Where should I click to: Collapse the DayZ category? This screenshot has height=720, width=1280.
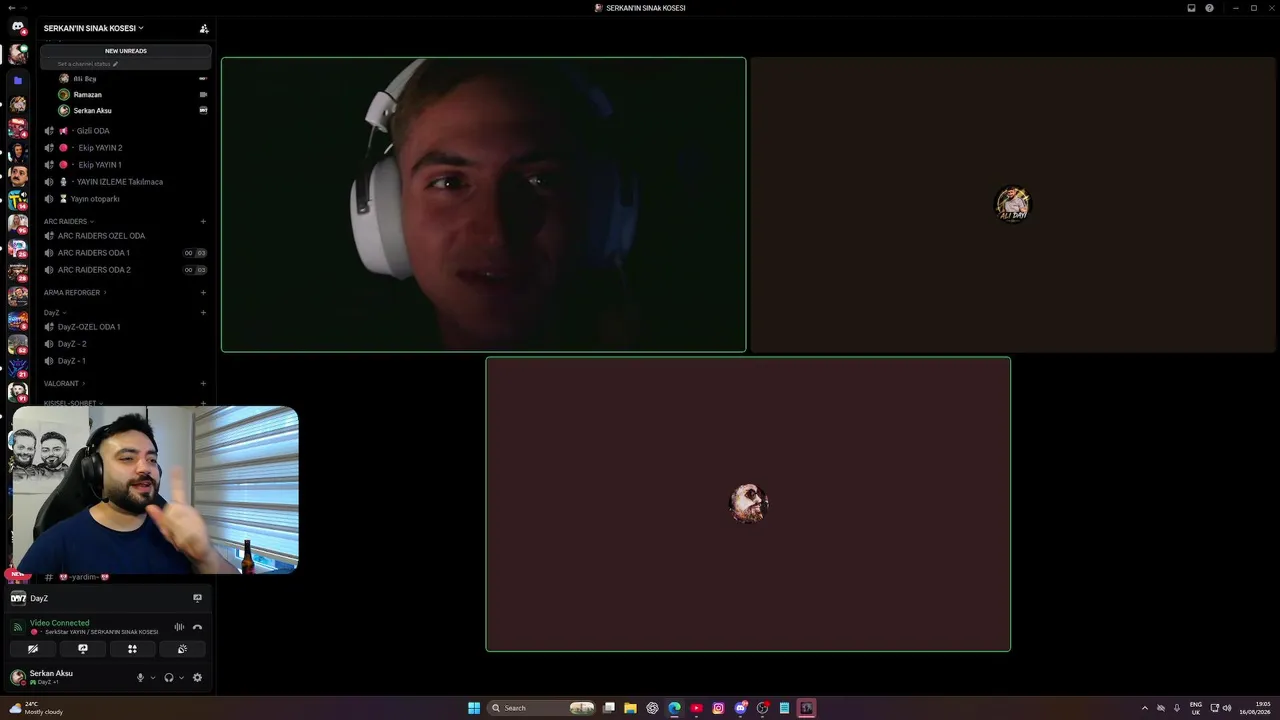[x=55, y=313]
